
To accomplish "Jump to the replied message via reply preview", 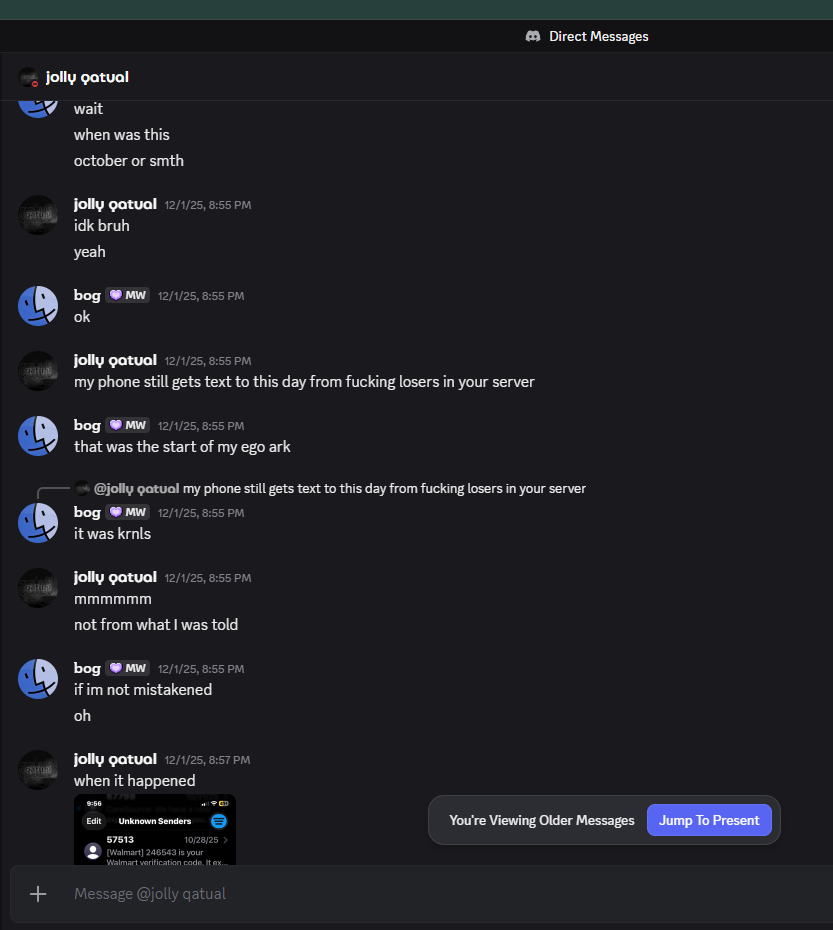I will tap(384, 489).
